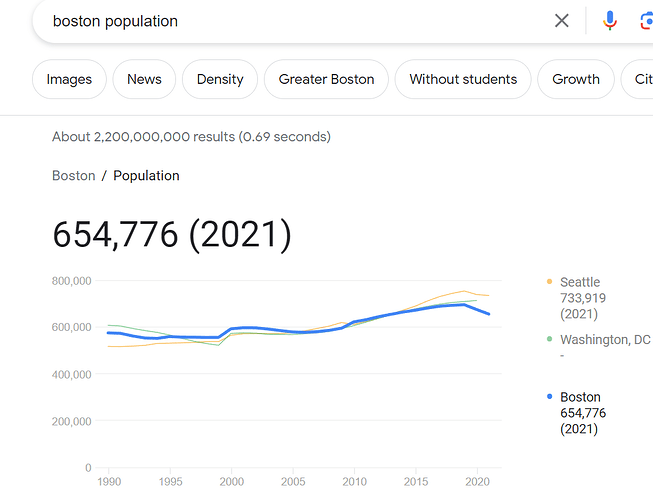Image resolution: width=653 pixels, height=500 pixels.
Task: Select the Without students chip
Action: (463, 79)
